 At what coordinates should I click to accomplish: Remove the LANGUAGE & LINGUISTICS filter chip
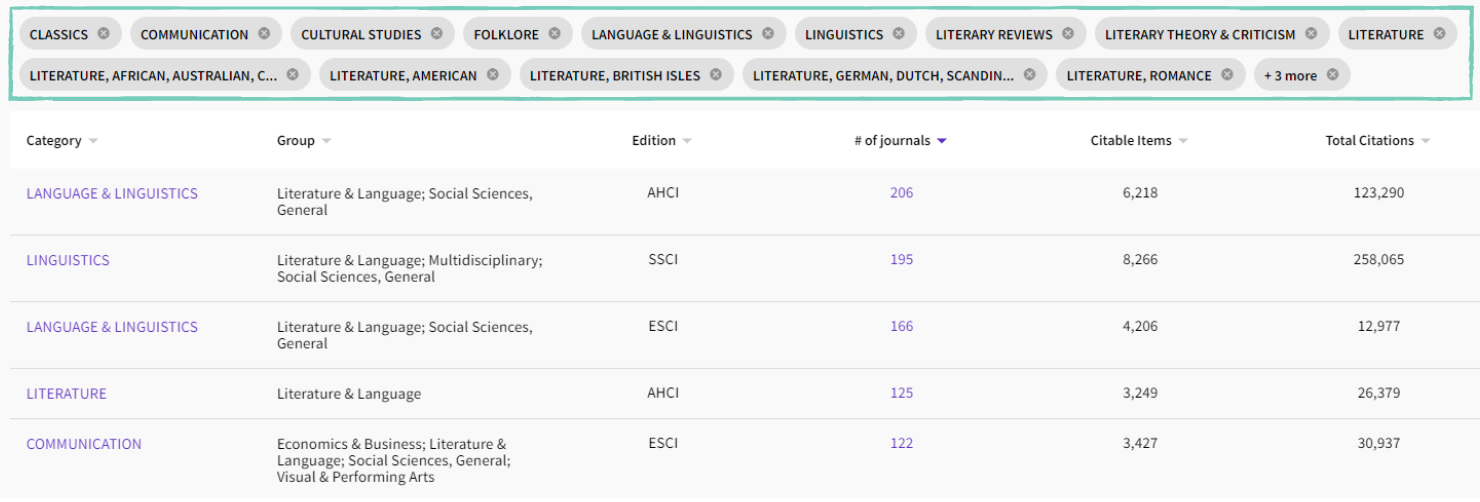(x=768, y=34)
